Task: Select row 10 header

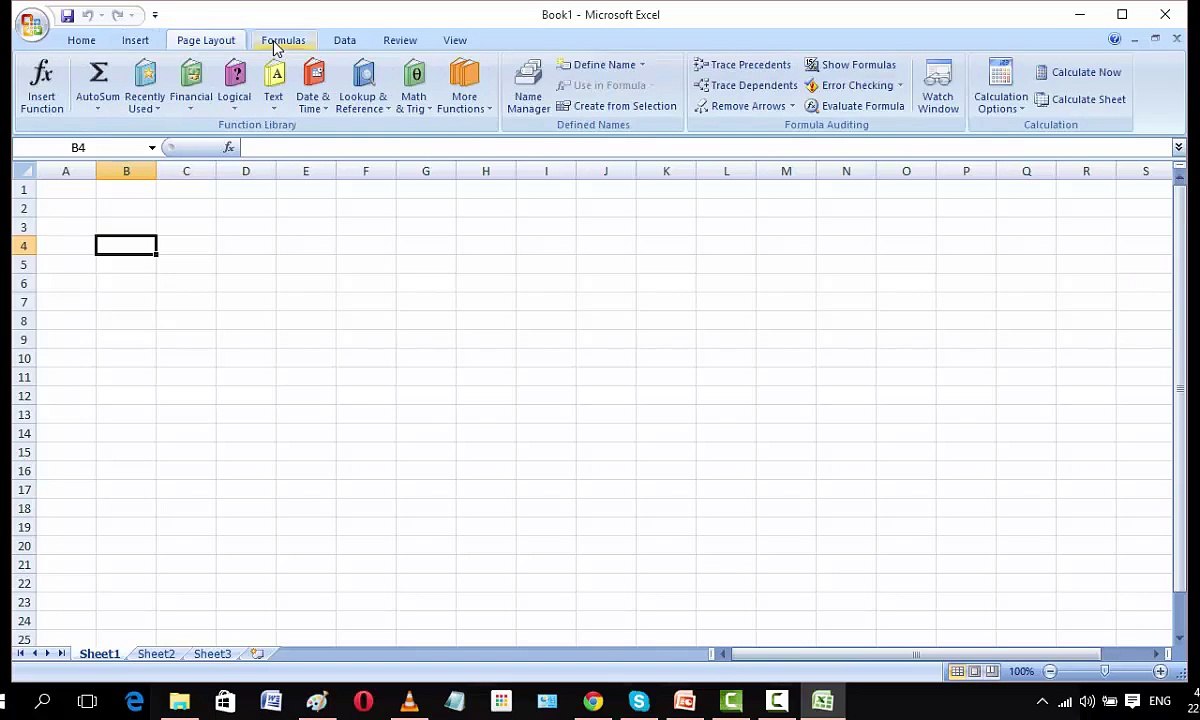Action: click(24, 359)
